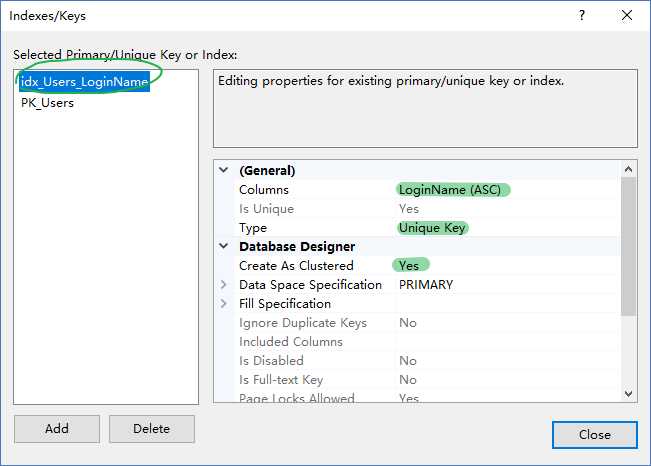Collapse the (General) section chevron

pyautogui.click(x=224, y=170)
